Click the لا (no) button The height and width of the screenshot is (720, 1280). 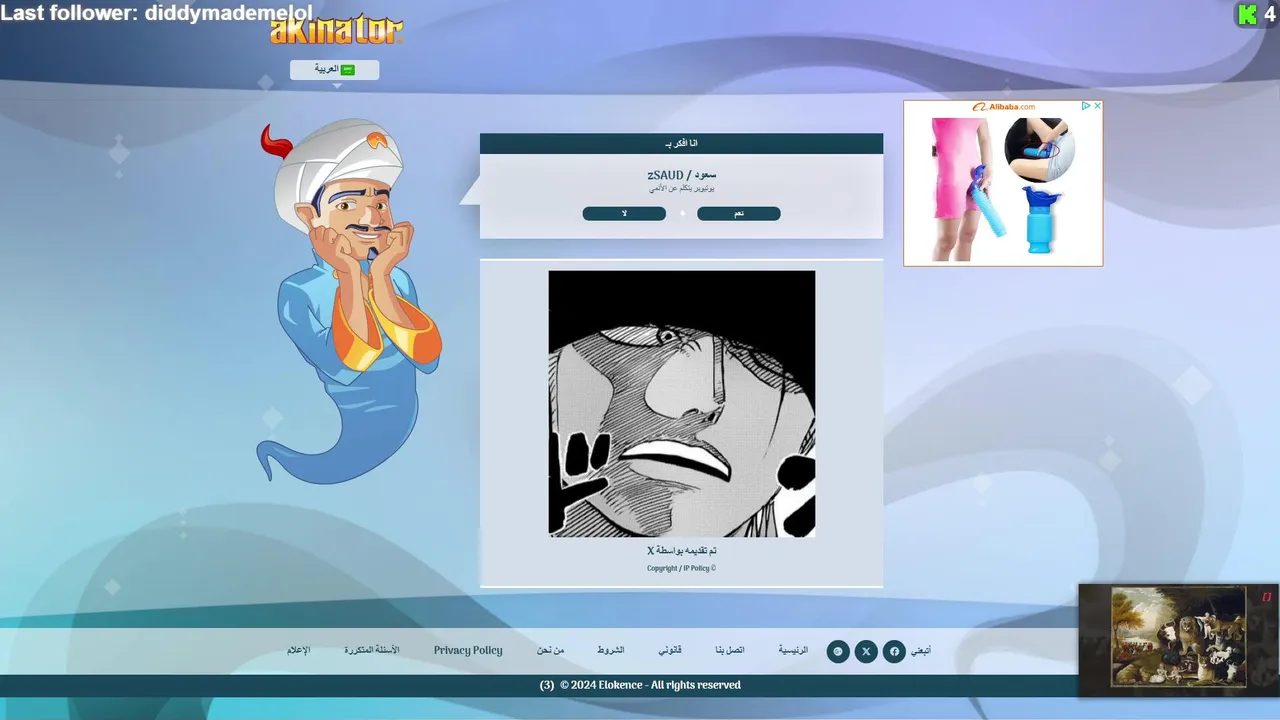tap(624, 214)
